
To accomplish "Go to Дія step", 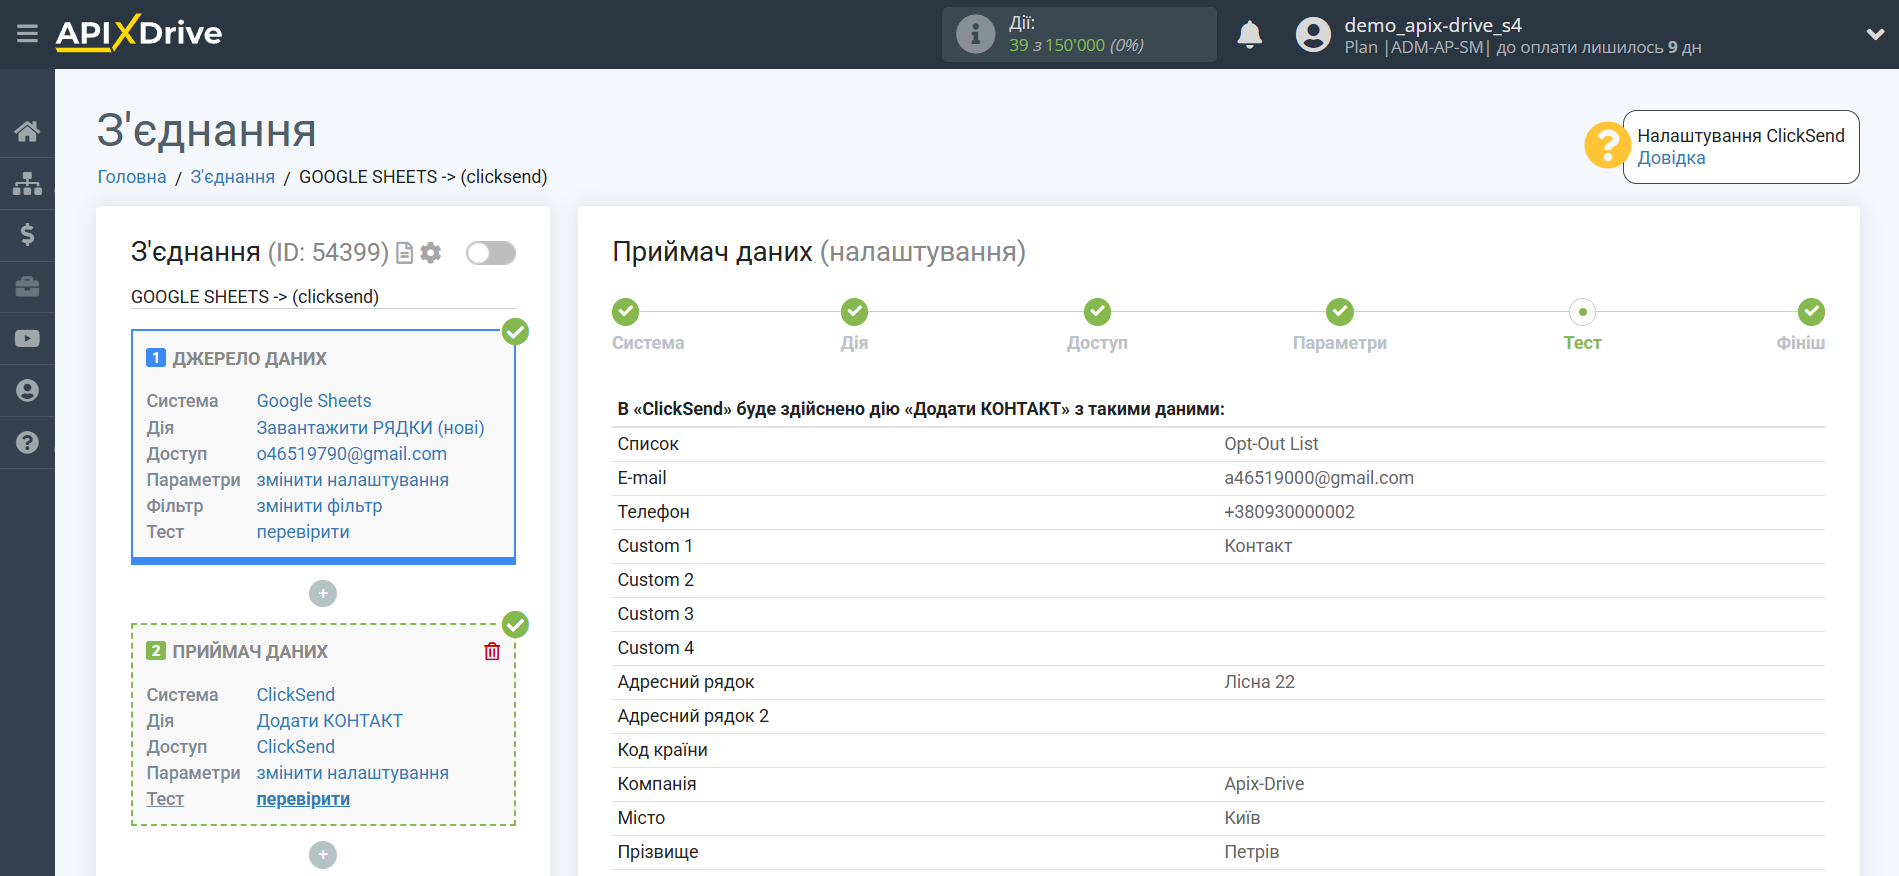I will 854,312.
